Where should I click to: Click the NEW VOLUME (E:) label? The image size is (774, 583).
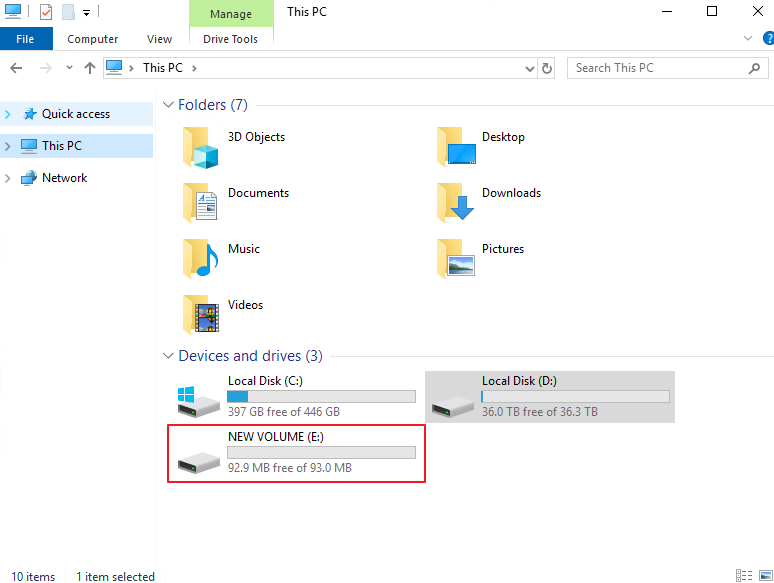pyautogui.click(x=275, y=437)
